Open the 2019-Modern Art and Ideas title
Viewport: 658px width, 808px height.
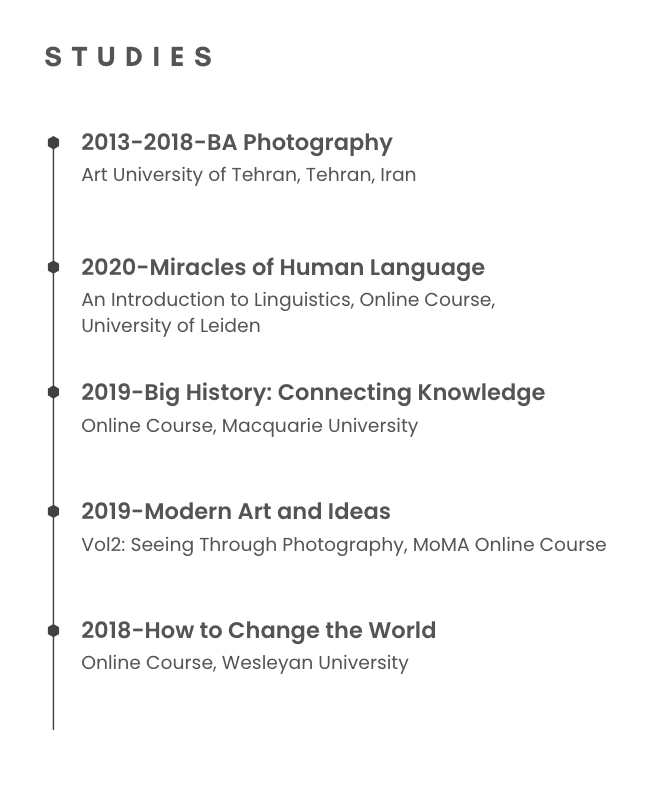tap(235, 511)
